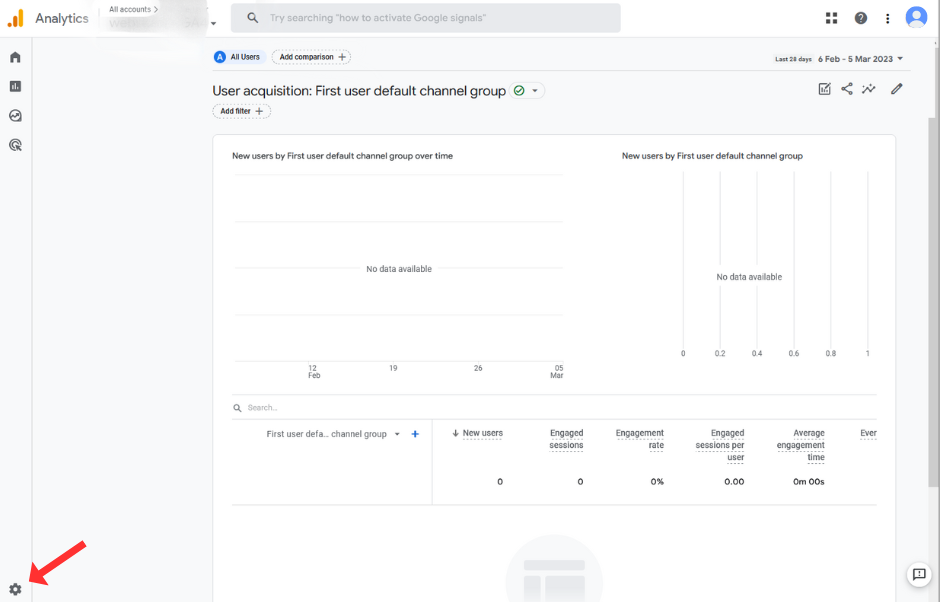Click the '0m 00s' value in table
The image size is (940, 602).
tap(809, 482)
